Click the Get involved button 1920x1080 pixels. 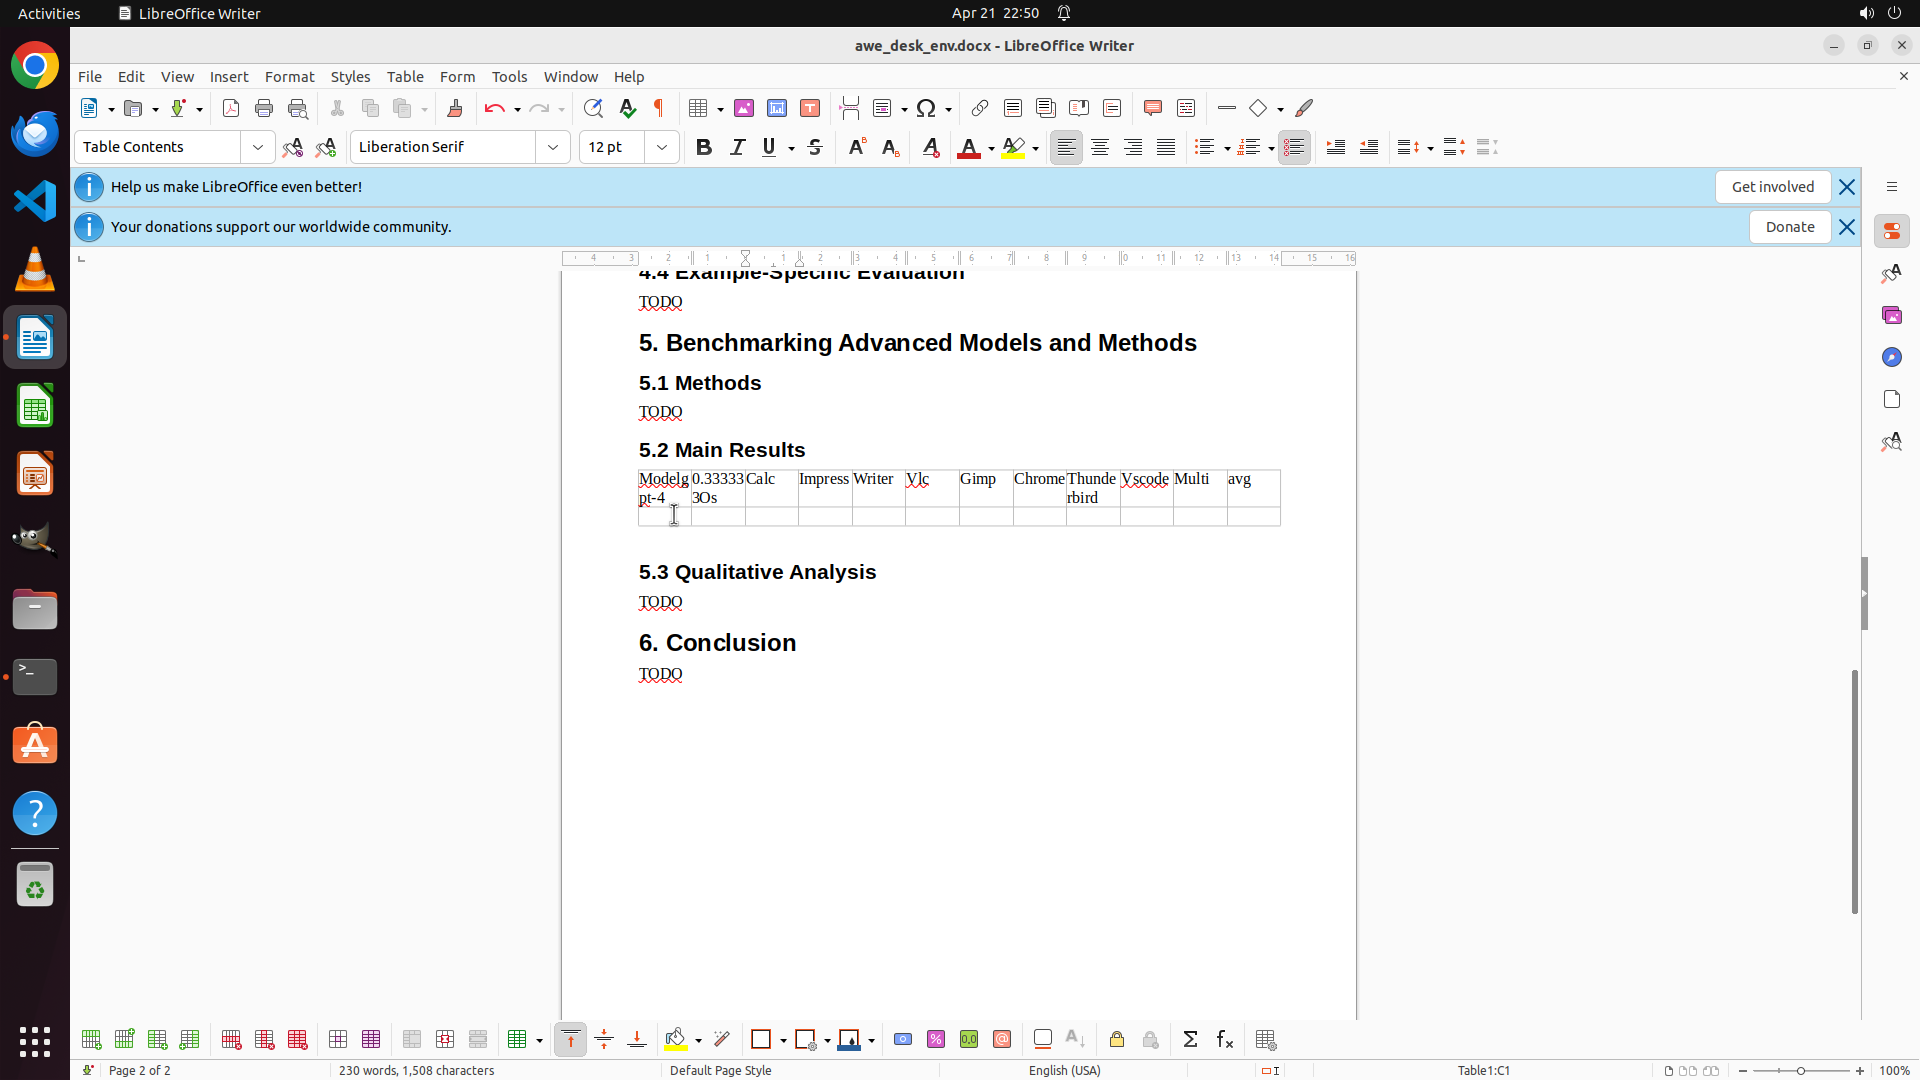(x=1772, y=187)
